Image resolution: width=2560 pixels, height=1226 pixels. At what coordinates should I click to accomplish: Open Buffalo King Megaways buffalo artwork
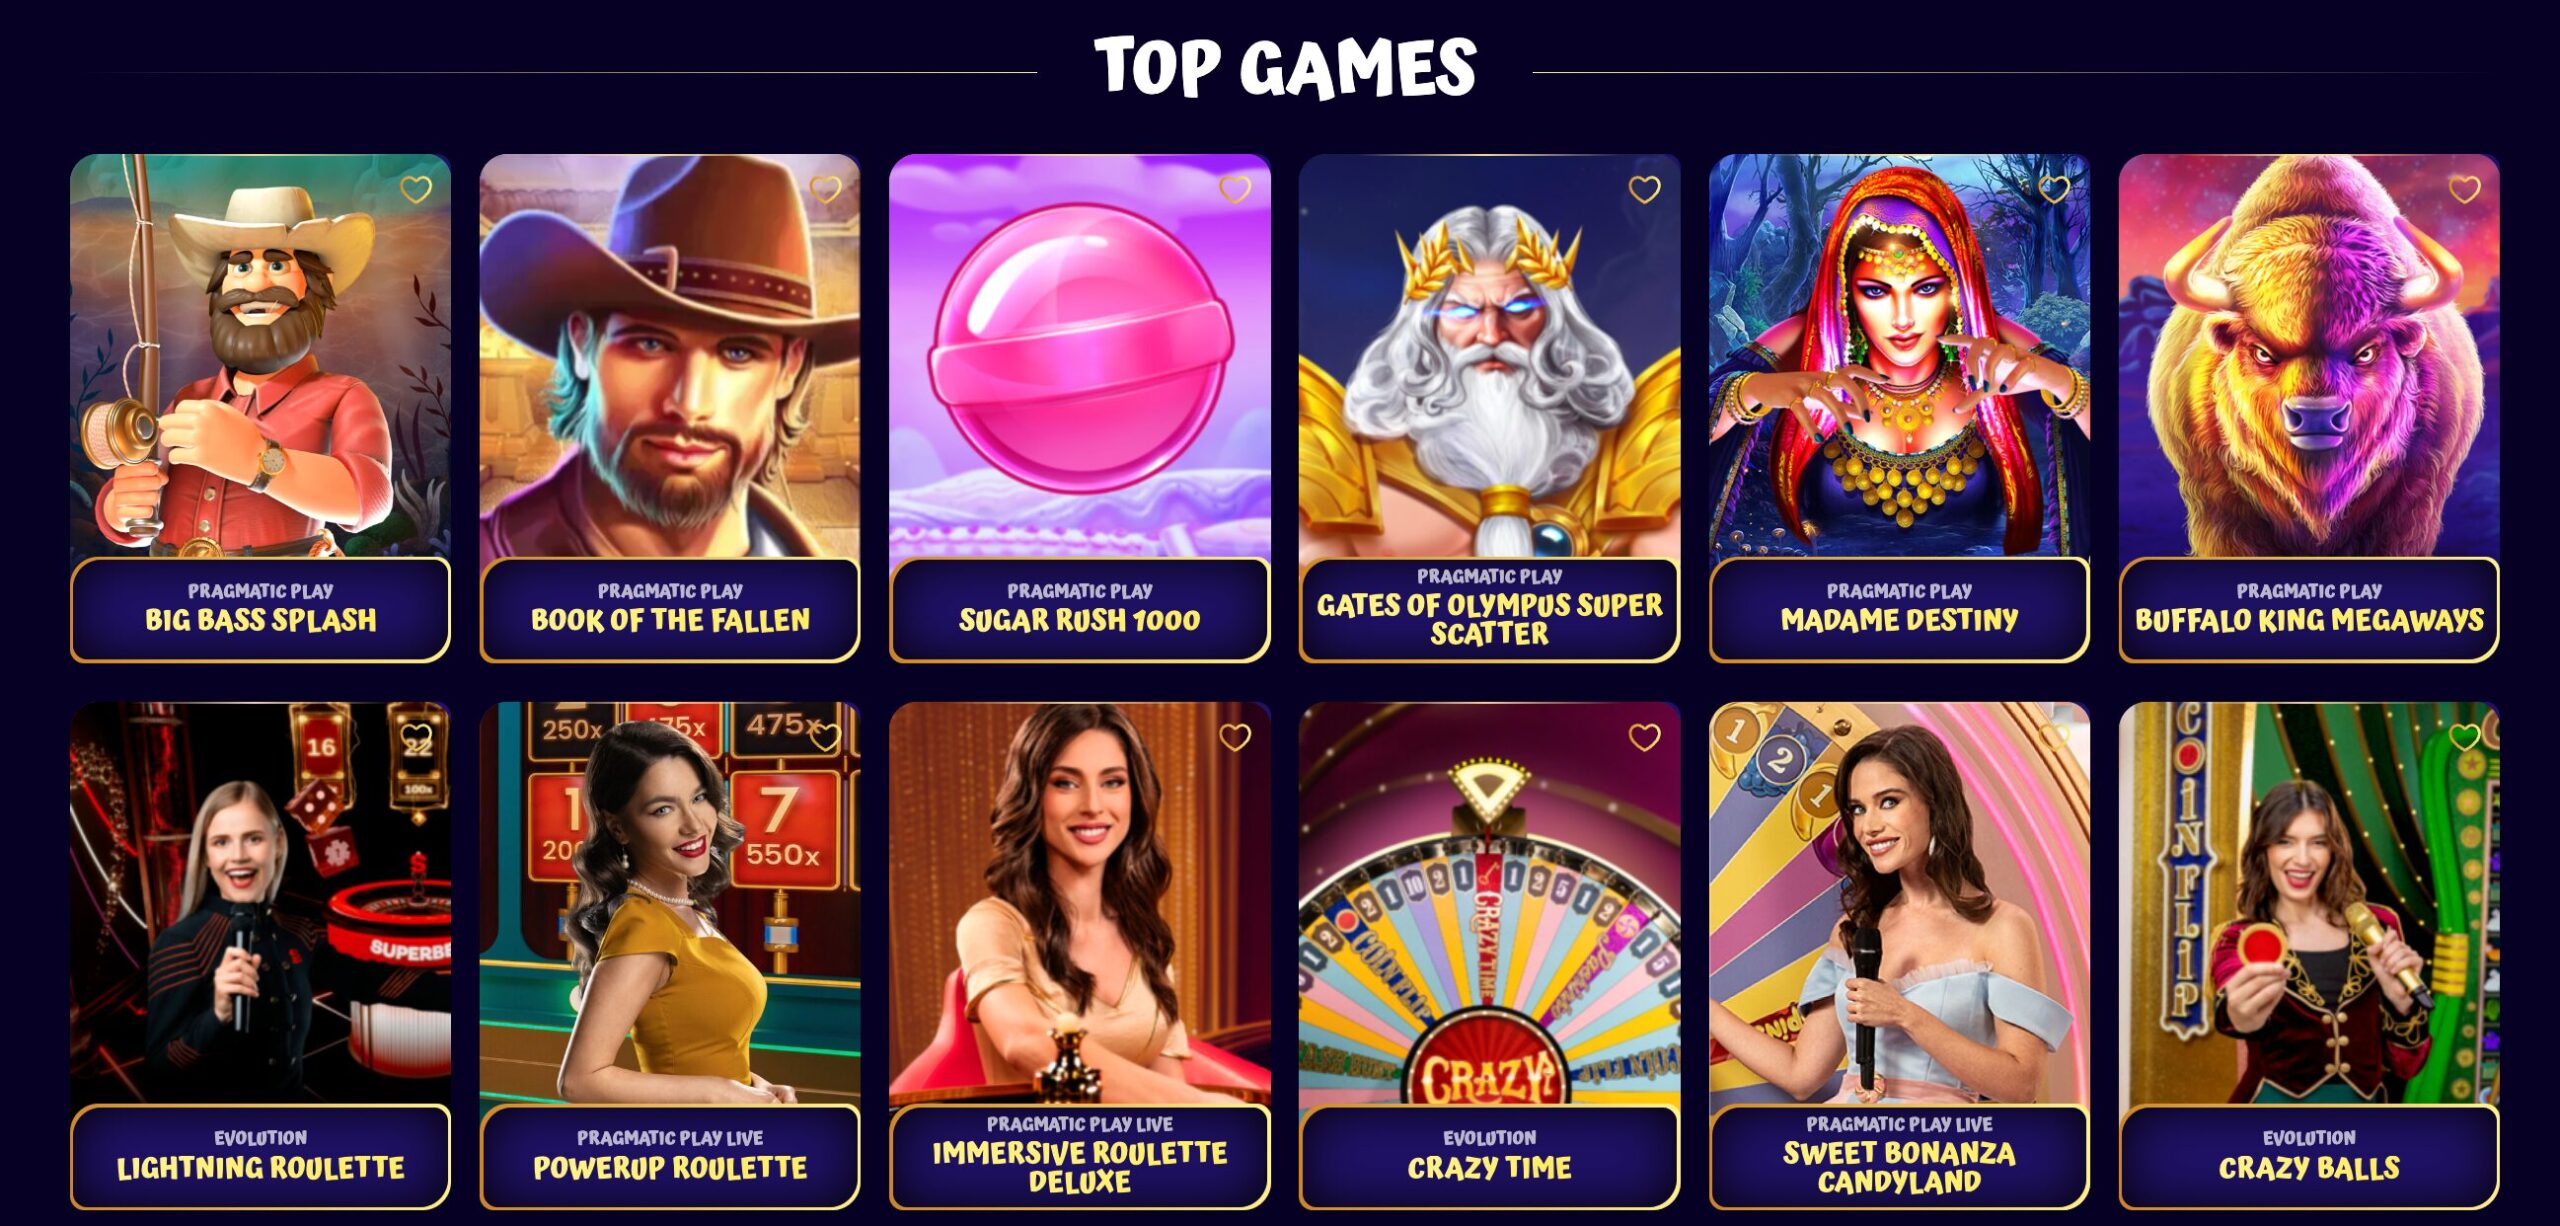tap(2309, 355)
